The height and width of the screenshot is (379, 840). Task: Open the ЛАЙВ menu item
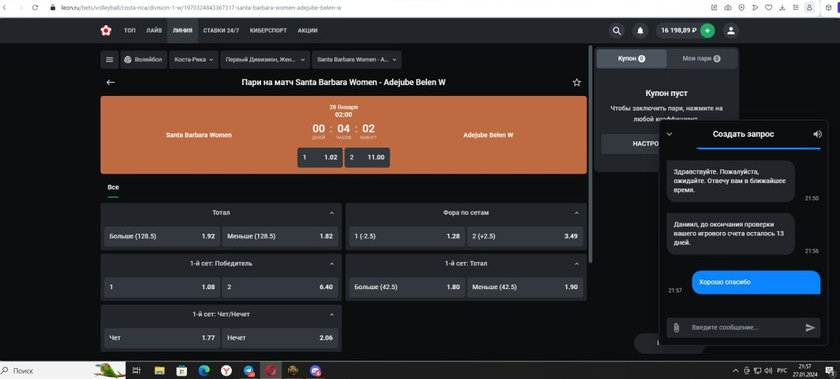tap(154, 31)
